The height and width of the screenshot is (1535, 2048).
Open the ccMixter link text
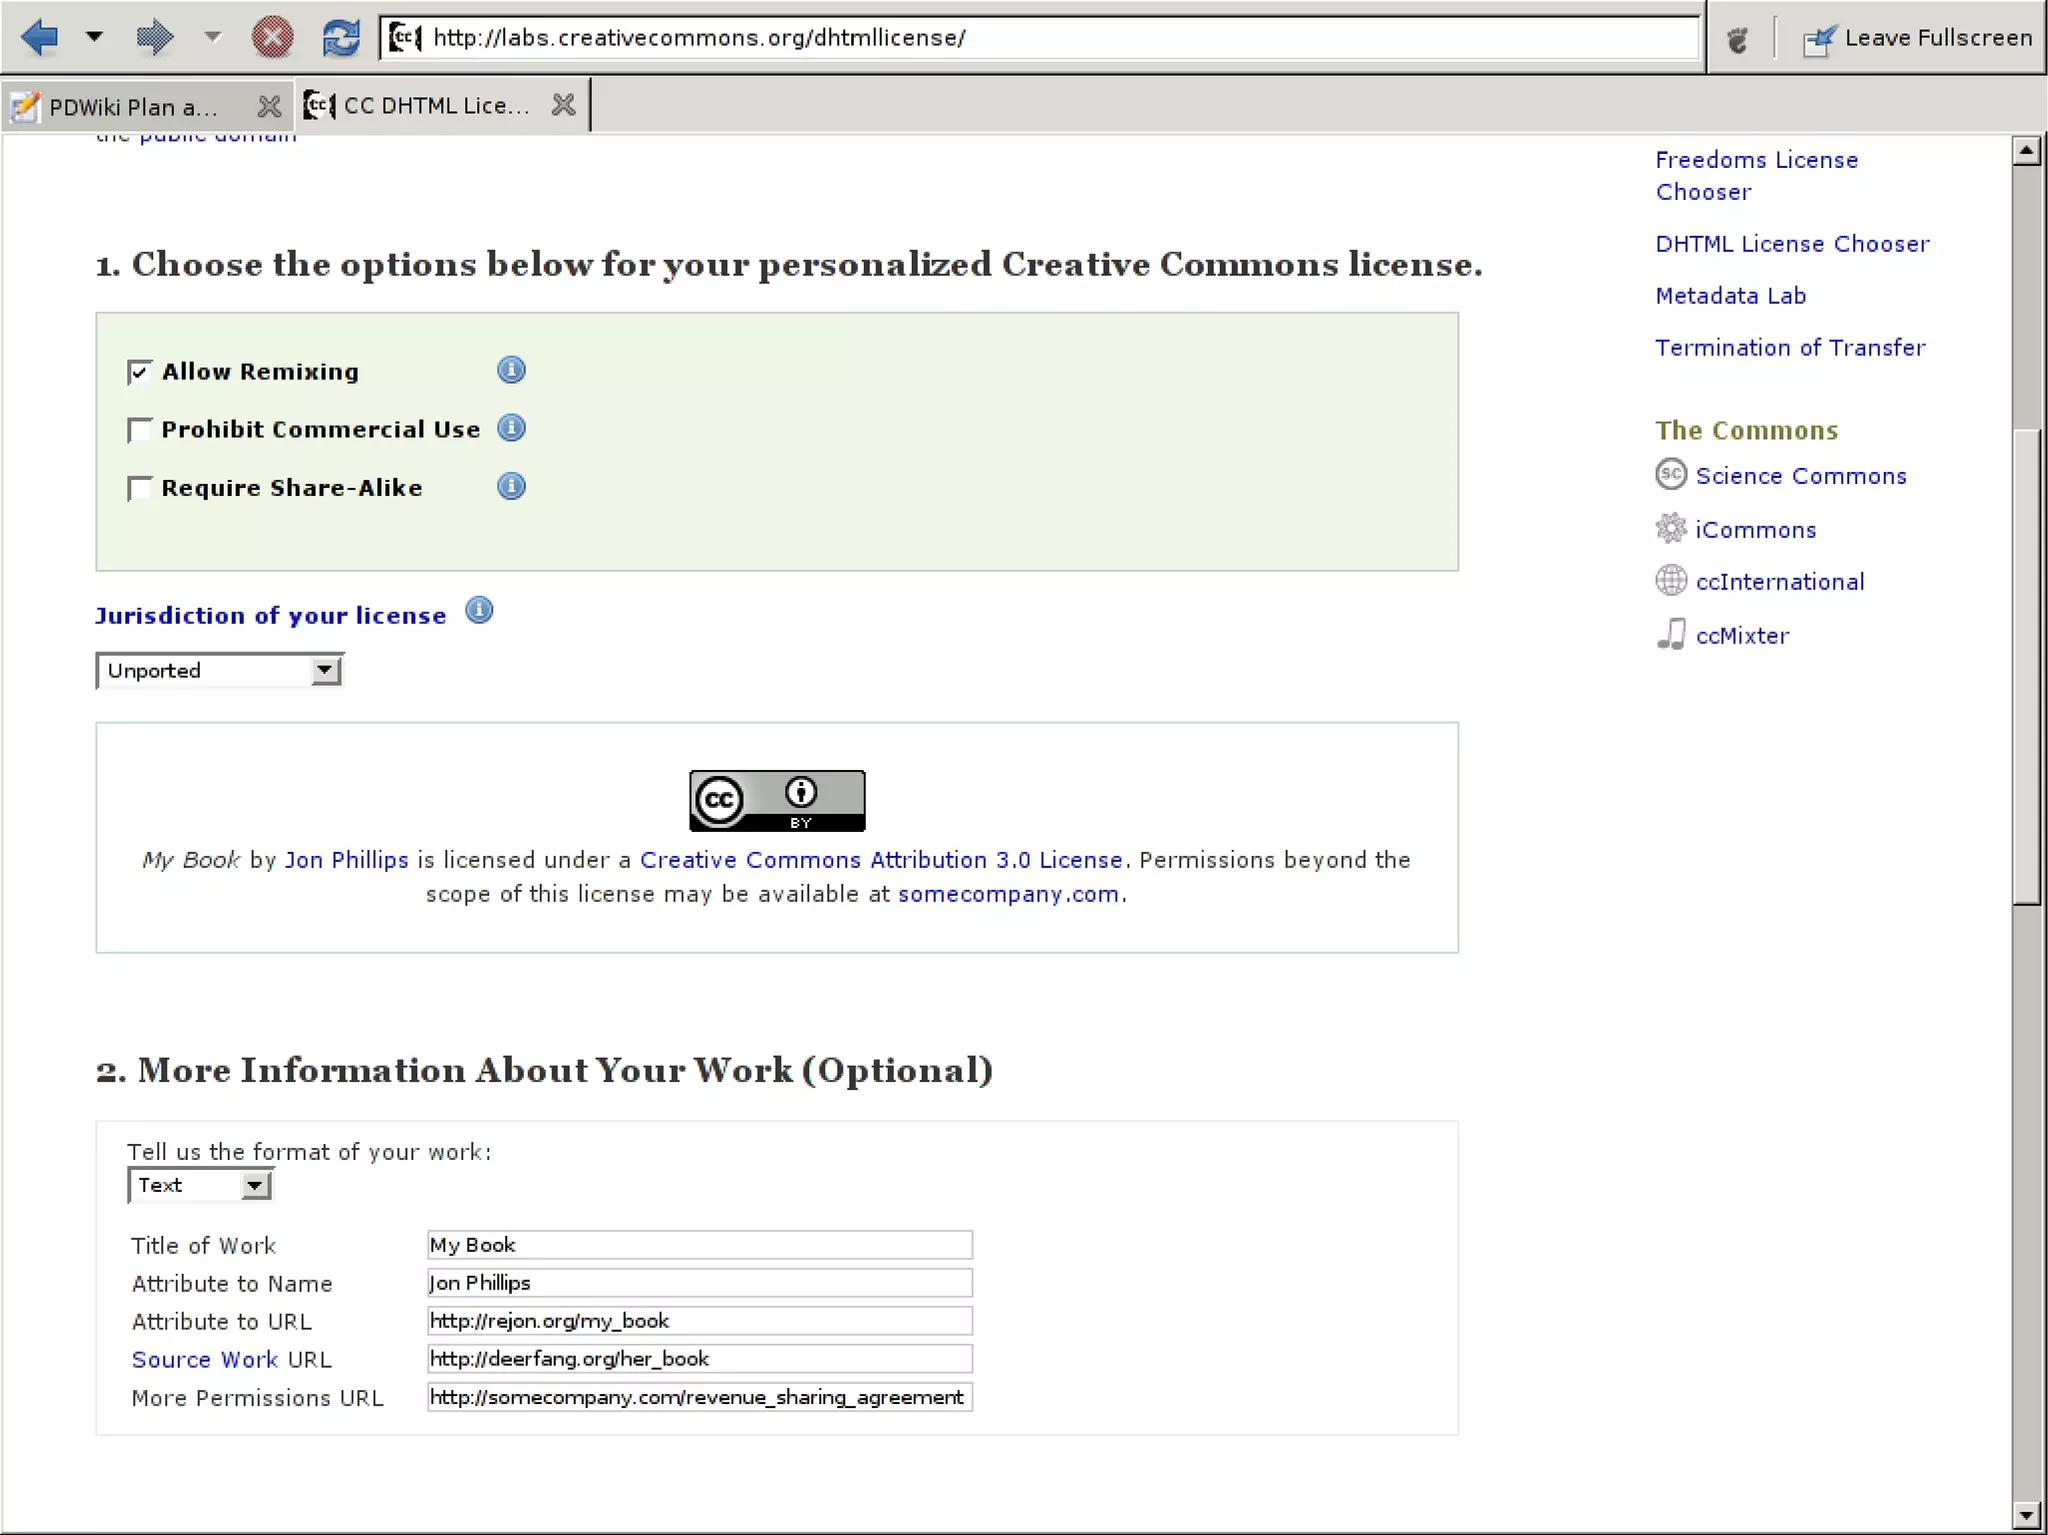pos(1743,636)
